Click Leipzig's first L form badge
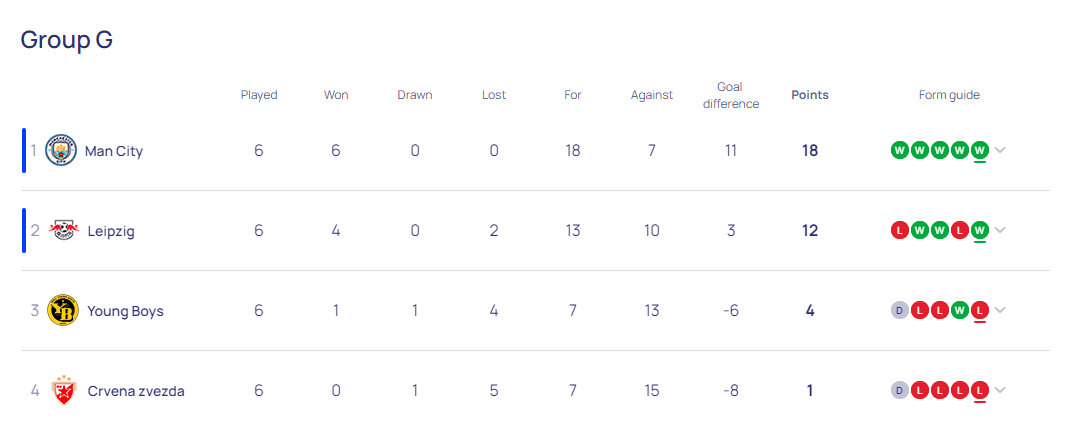The image size is (1069, 429). pyautogui.click(x=900, y=231)
